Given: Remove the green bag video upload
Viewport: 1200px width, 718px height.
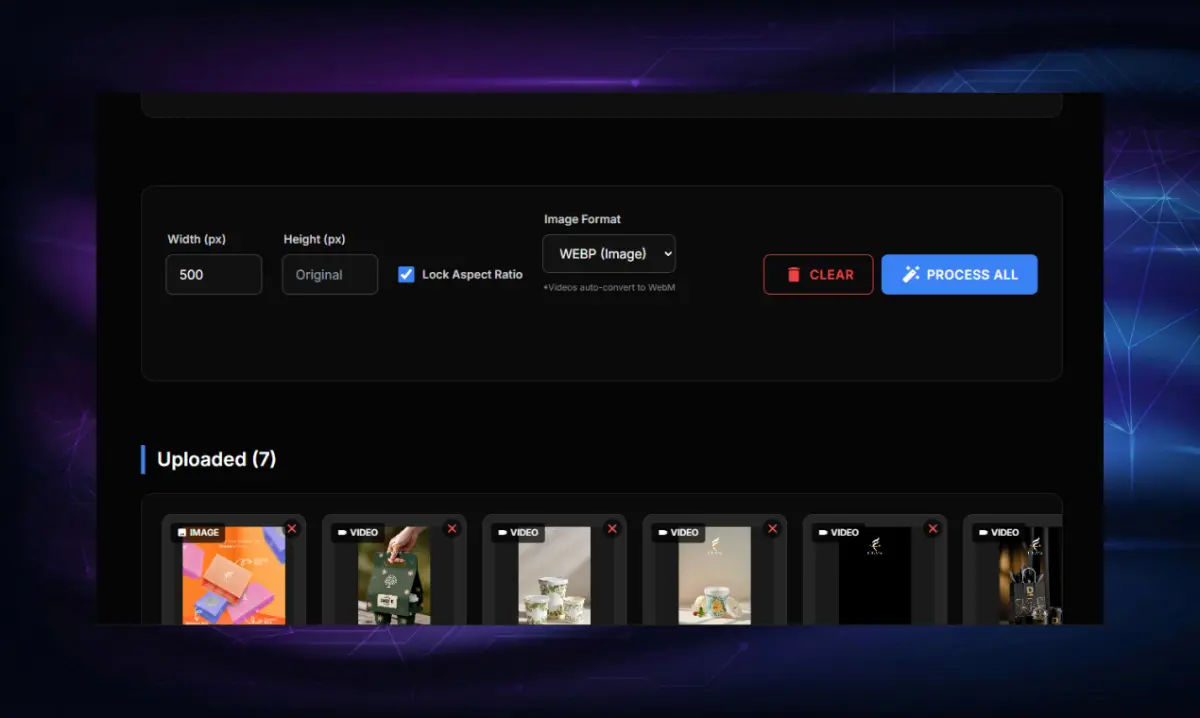Looking at the screenshot, I should click(452, 529).
